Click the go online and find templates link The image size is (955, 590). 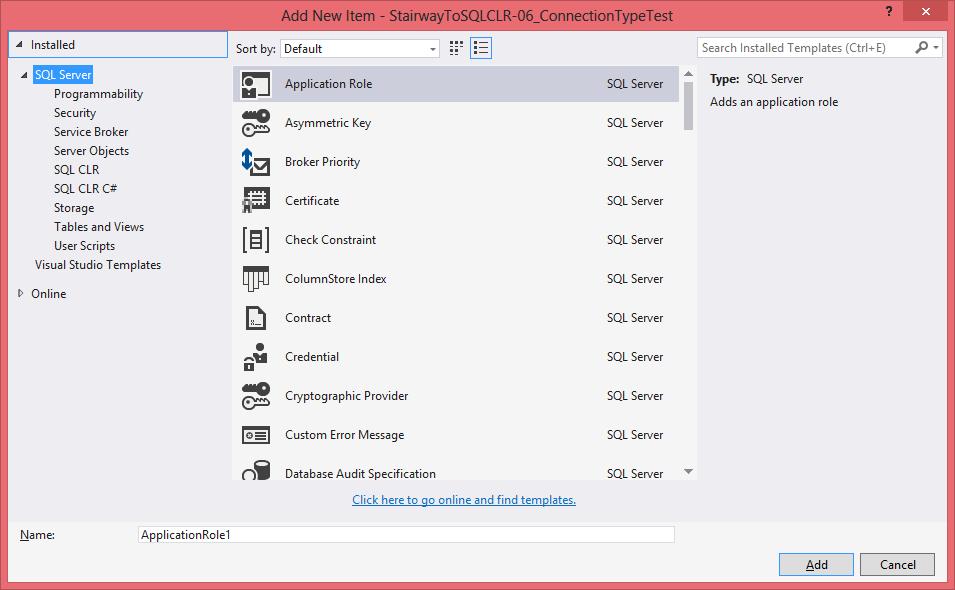point(464,500)
